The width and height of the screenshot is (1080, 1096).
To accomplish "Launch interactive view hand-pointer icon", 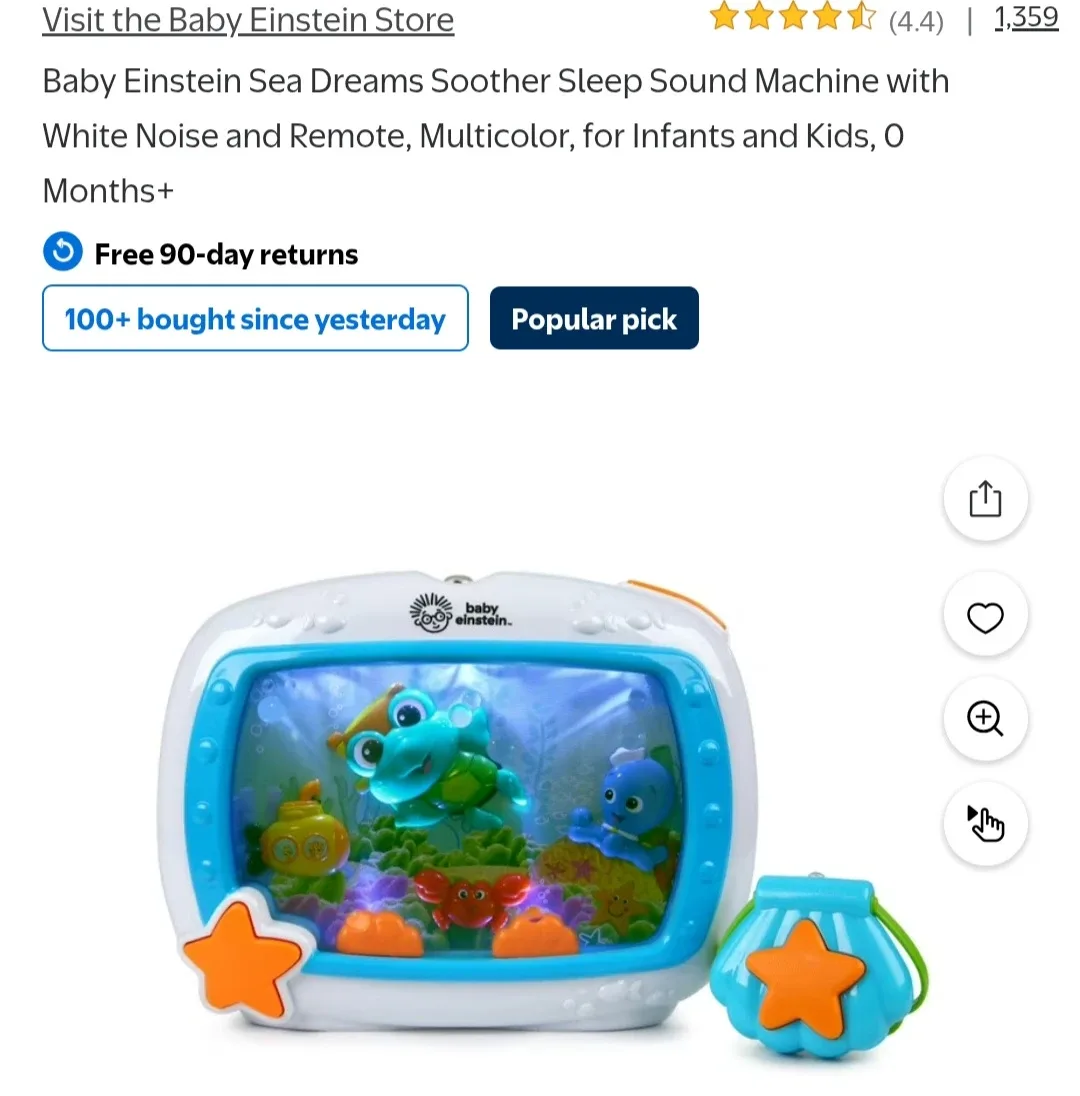I will pos(985,823).
